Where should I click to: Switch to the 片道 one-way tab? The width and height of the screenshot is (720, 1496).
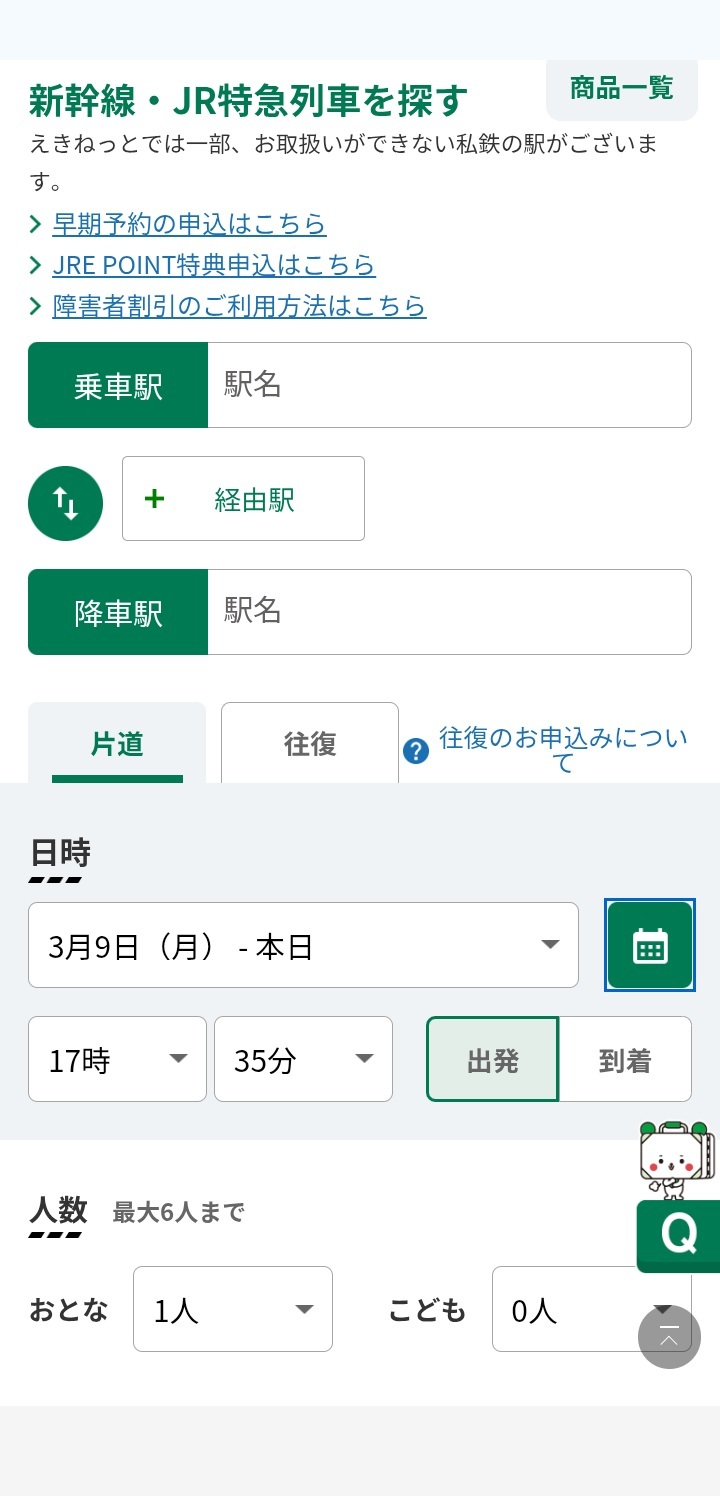click(x=117, y=744)
